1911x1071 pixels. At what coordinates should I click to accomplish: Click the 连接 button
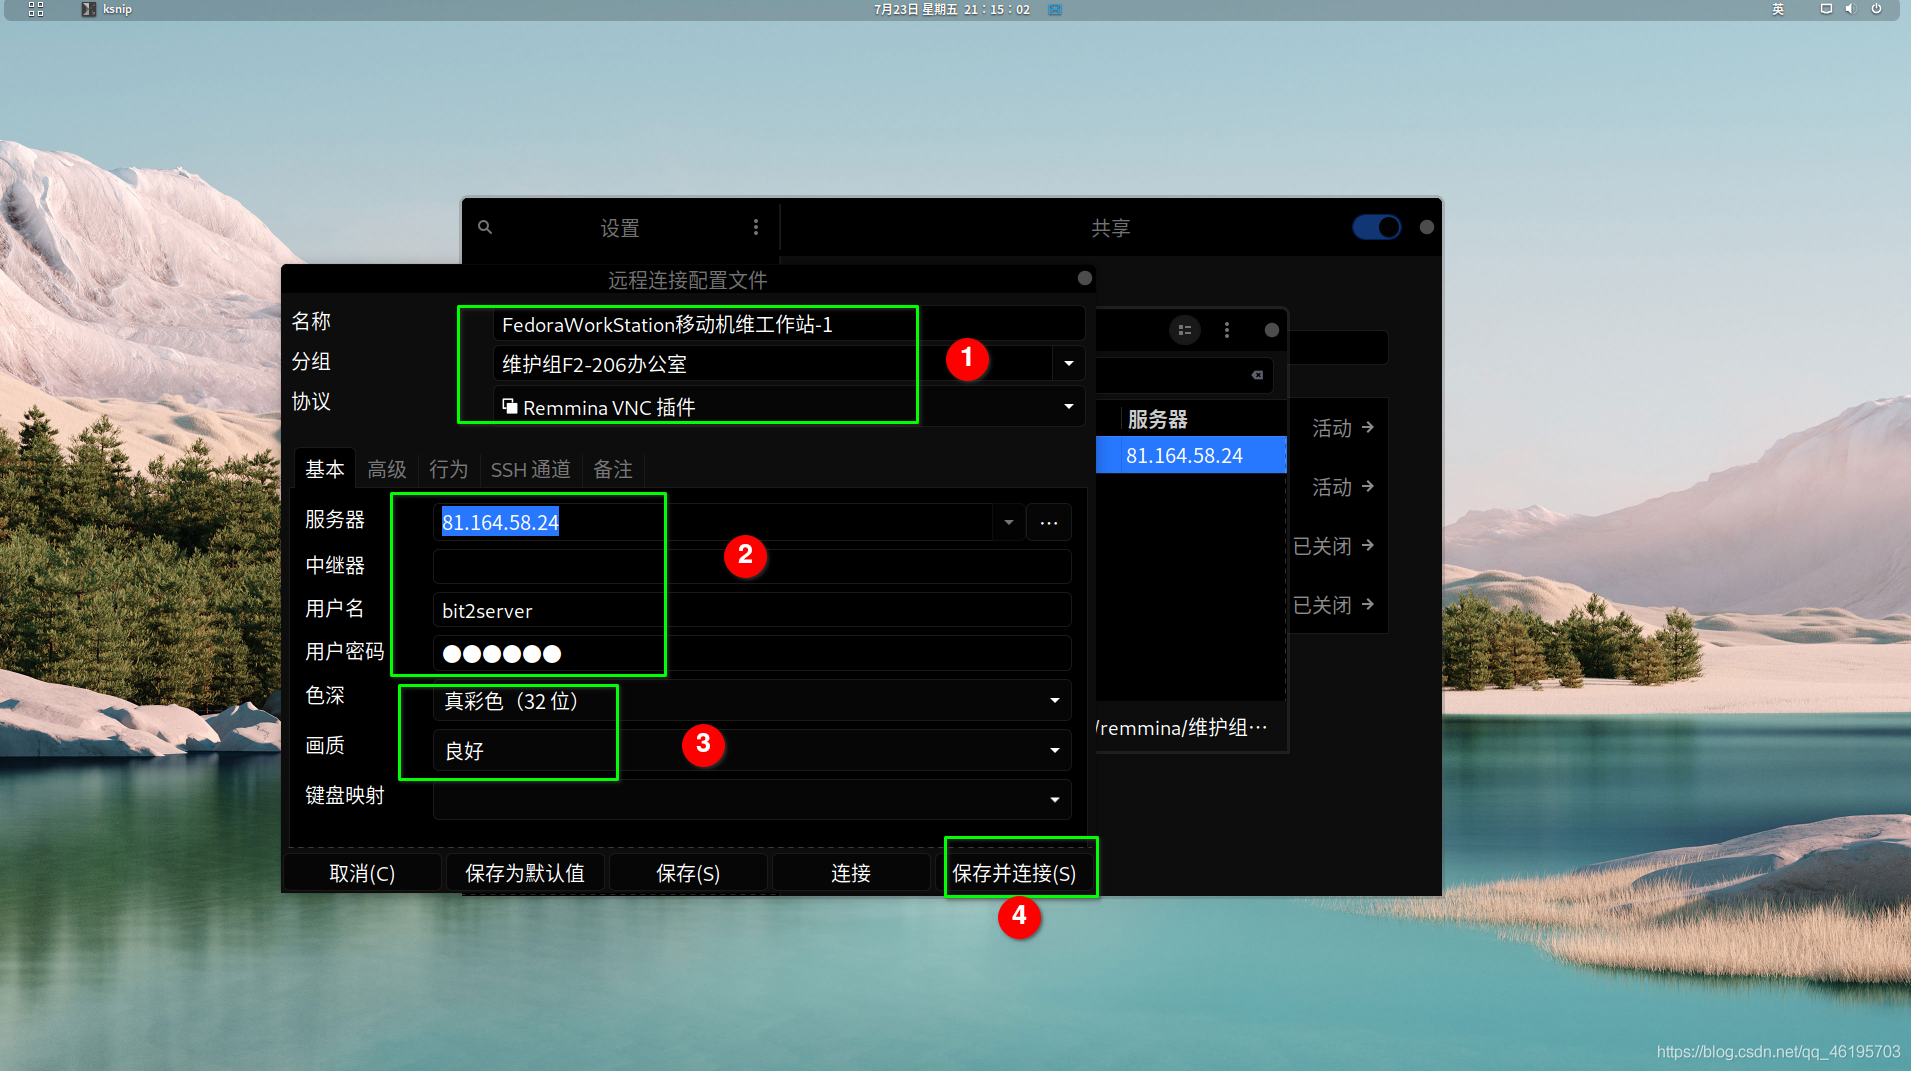coord(851,873)
